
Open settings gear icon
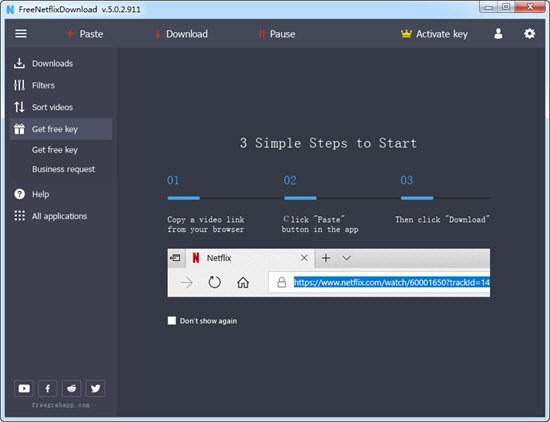point(529,34)
